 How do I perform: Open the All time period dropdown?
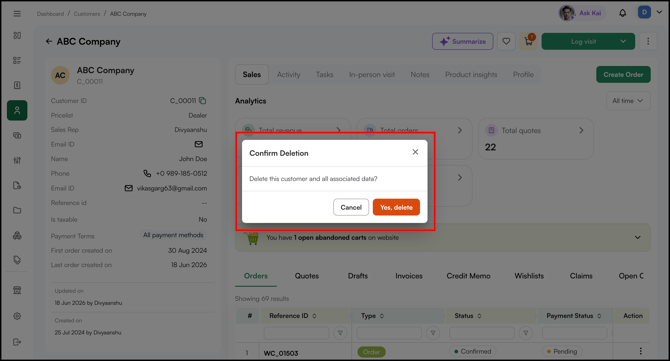[x=628, y=101]
